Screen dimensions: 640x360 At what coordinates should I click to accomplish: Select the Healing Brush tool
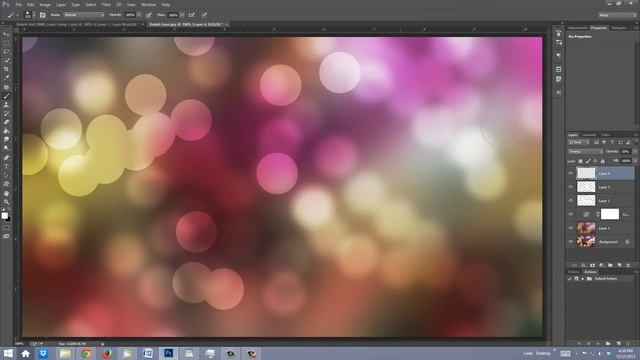pyautogui.click(x=6, y=87)
